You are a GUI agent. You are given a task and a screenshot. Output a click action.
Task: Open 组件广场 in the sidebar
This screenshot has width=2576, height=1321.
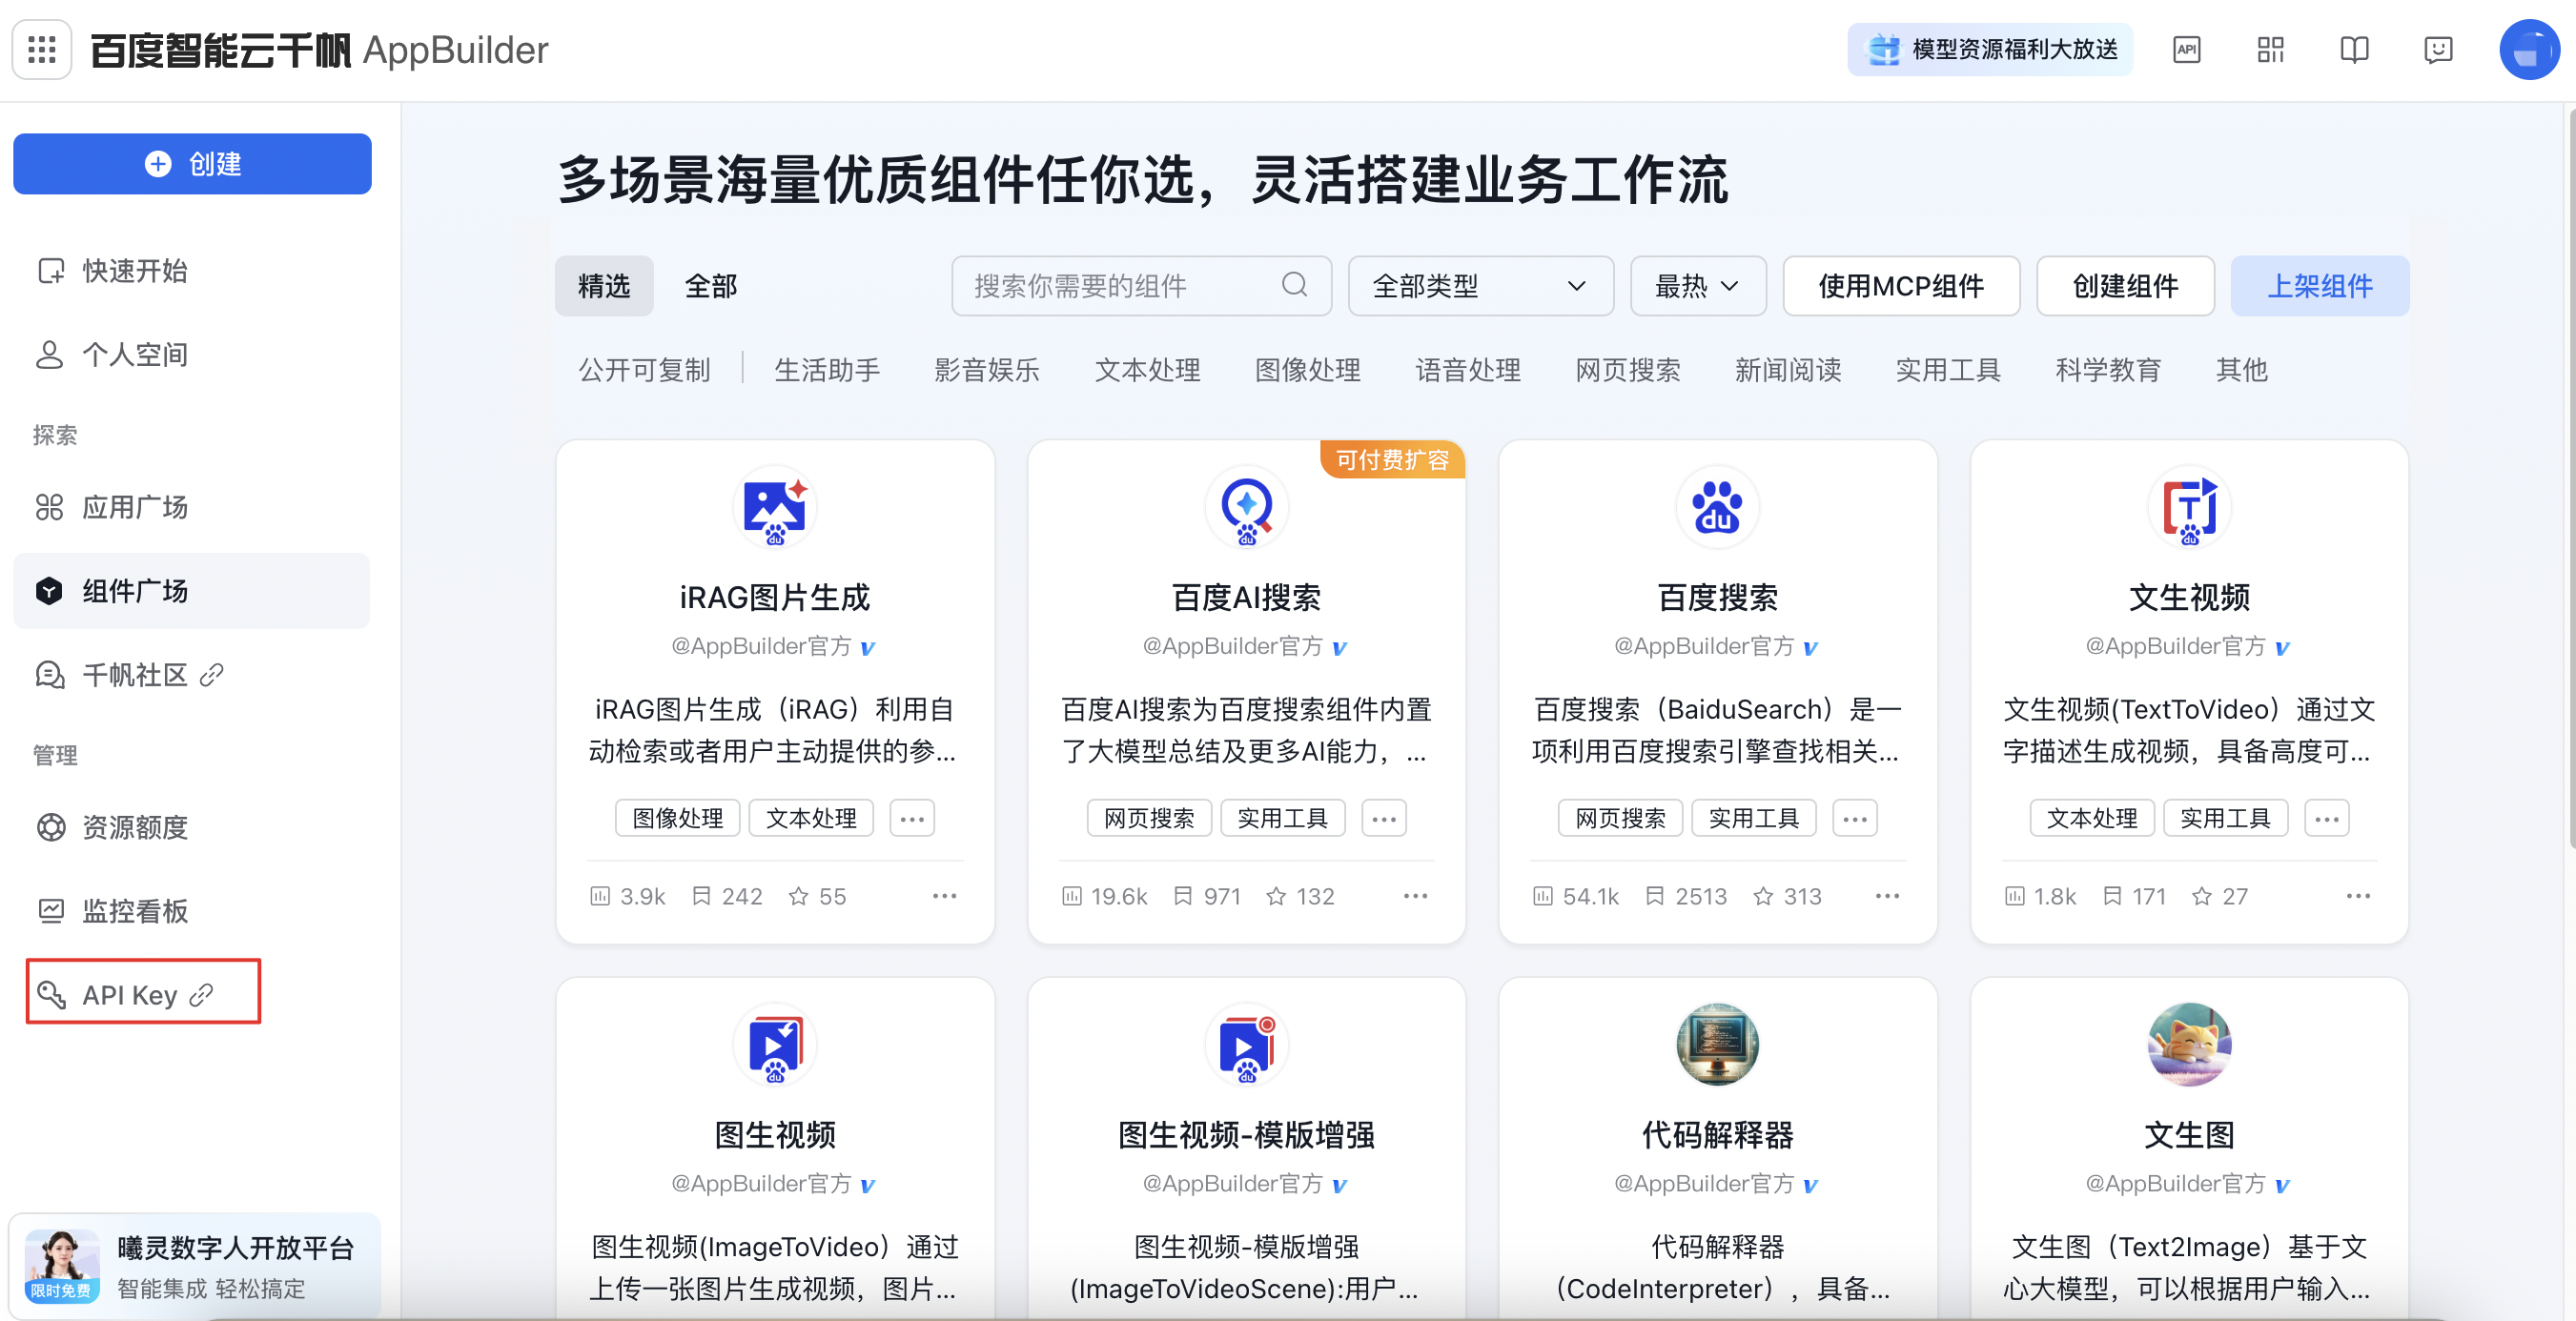point(192,591)
